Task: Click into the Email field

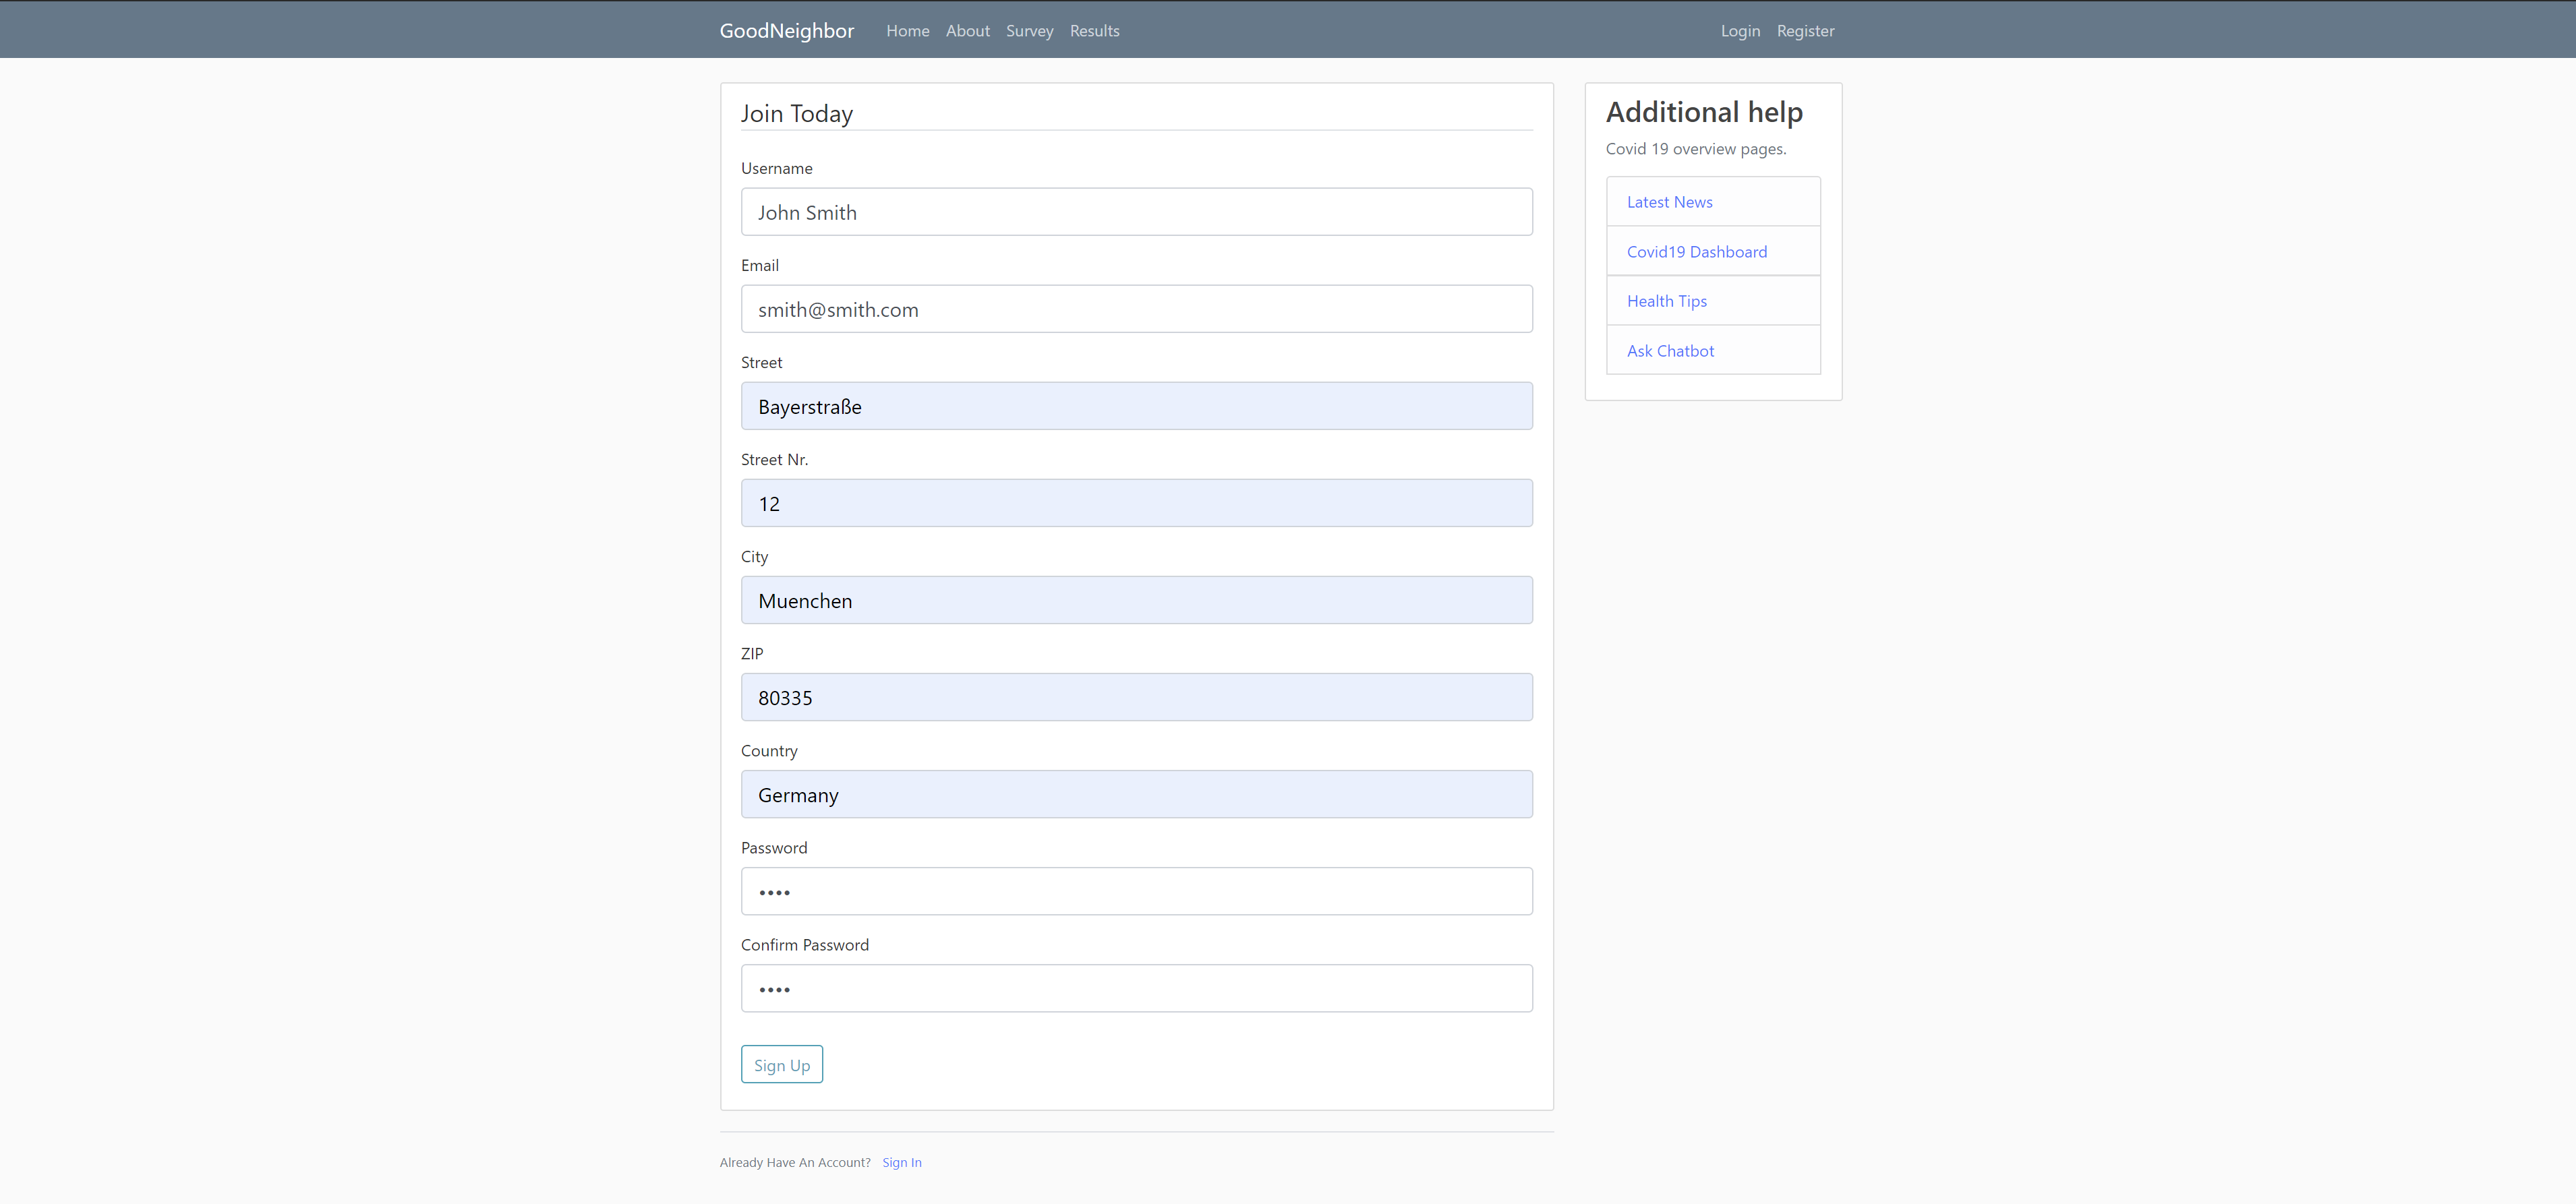Action: (x=1136, y=309)
